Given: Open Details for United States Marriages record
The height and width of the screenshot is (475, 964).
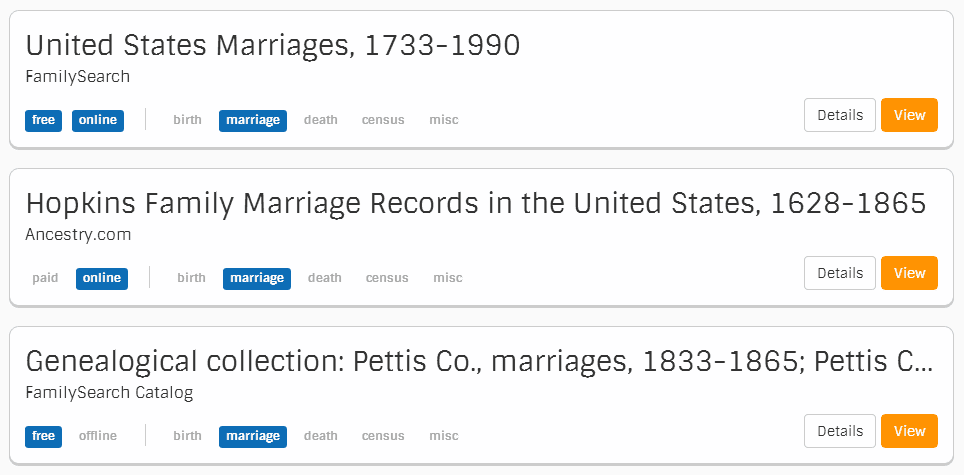Looking at the screenshot, I should [839, 115].
